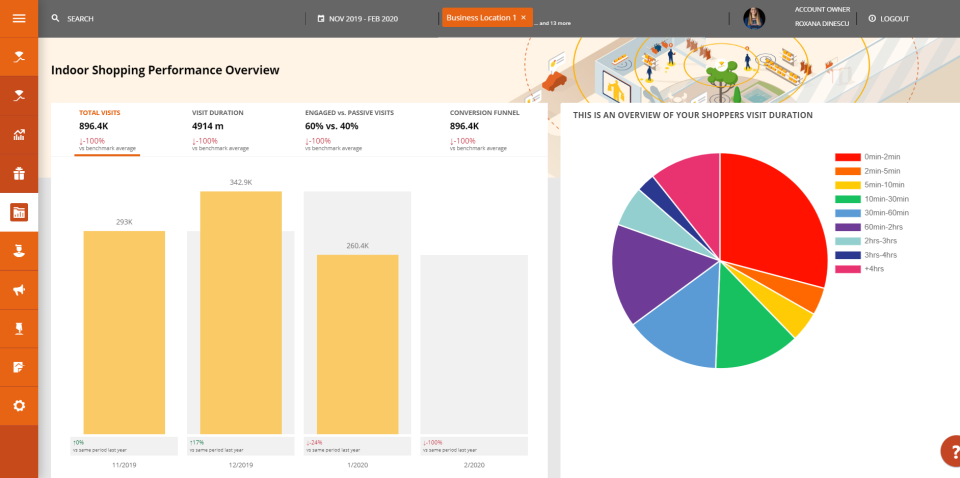This screenshot has width=960, height=478.
Task: Switch to the Visit Duration tab
Action: point(218,125)
